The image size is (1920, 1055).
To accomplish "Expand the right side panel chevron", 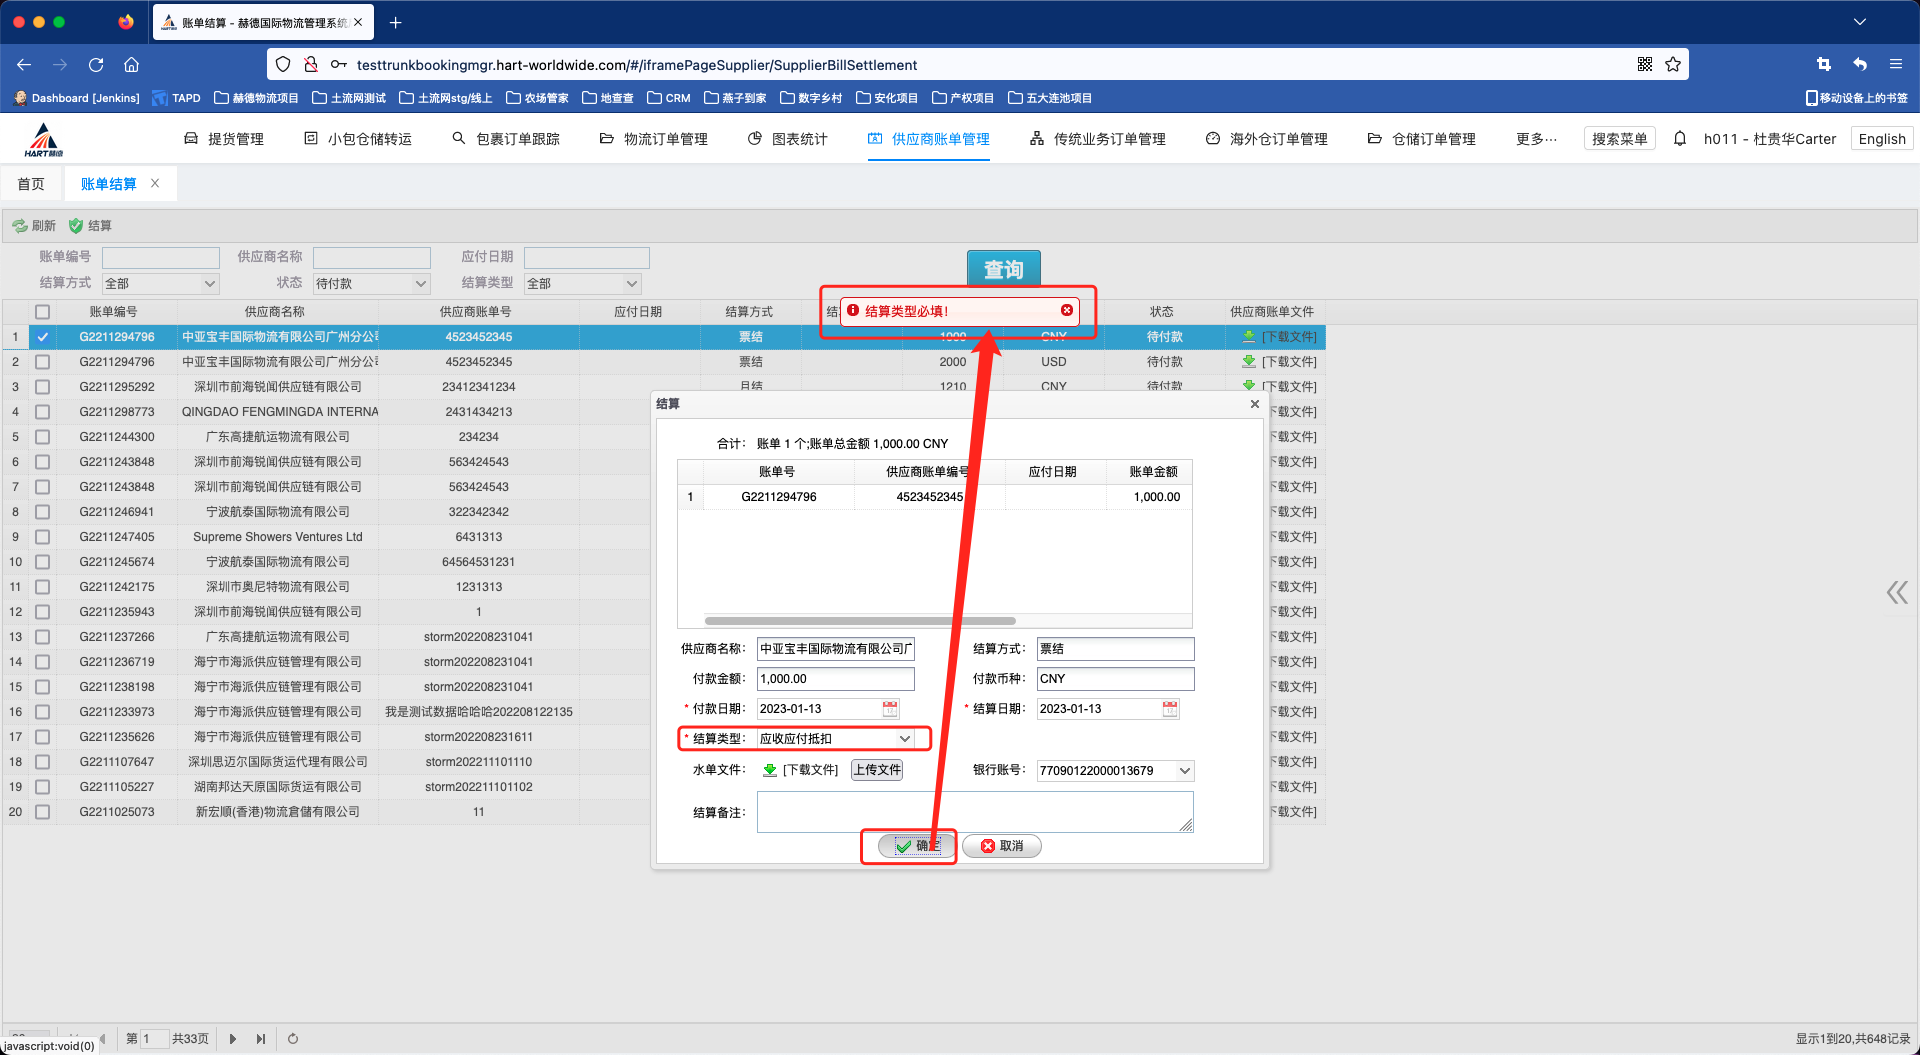I will tap(1896, 593).
